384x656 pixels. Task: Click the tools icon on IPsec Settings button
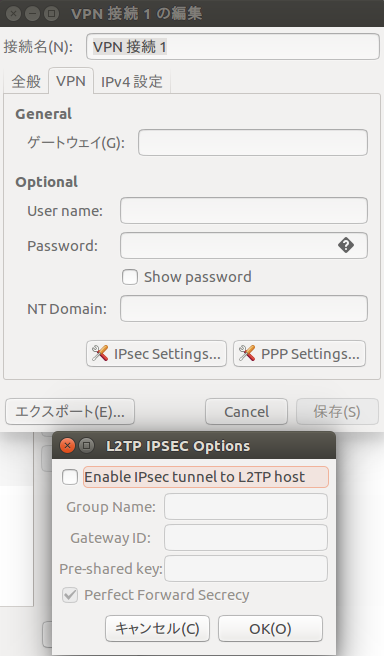pos(100,354)
